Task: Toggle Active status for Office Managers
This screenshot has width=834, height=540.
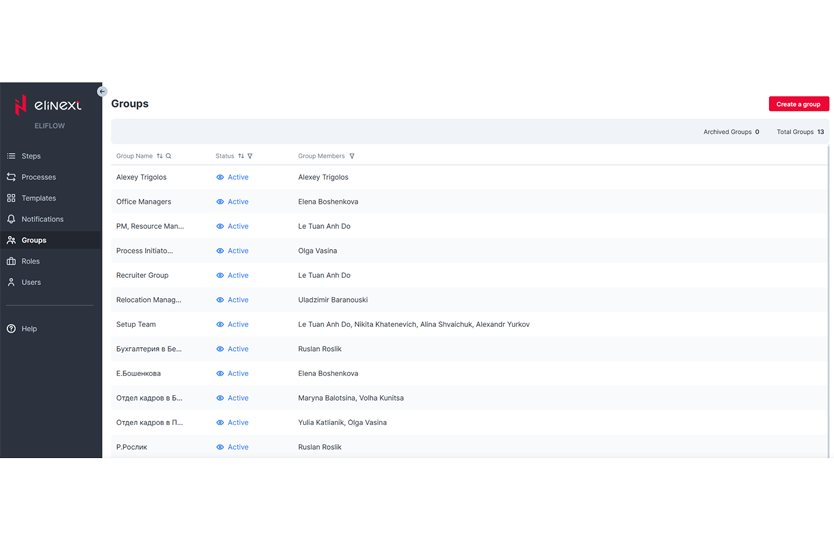Action: click(237, 202)
